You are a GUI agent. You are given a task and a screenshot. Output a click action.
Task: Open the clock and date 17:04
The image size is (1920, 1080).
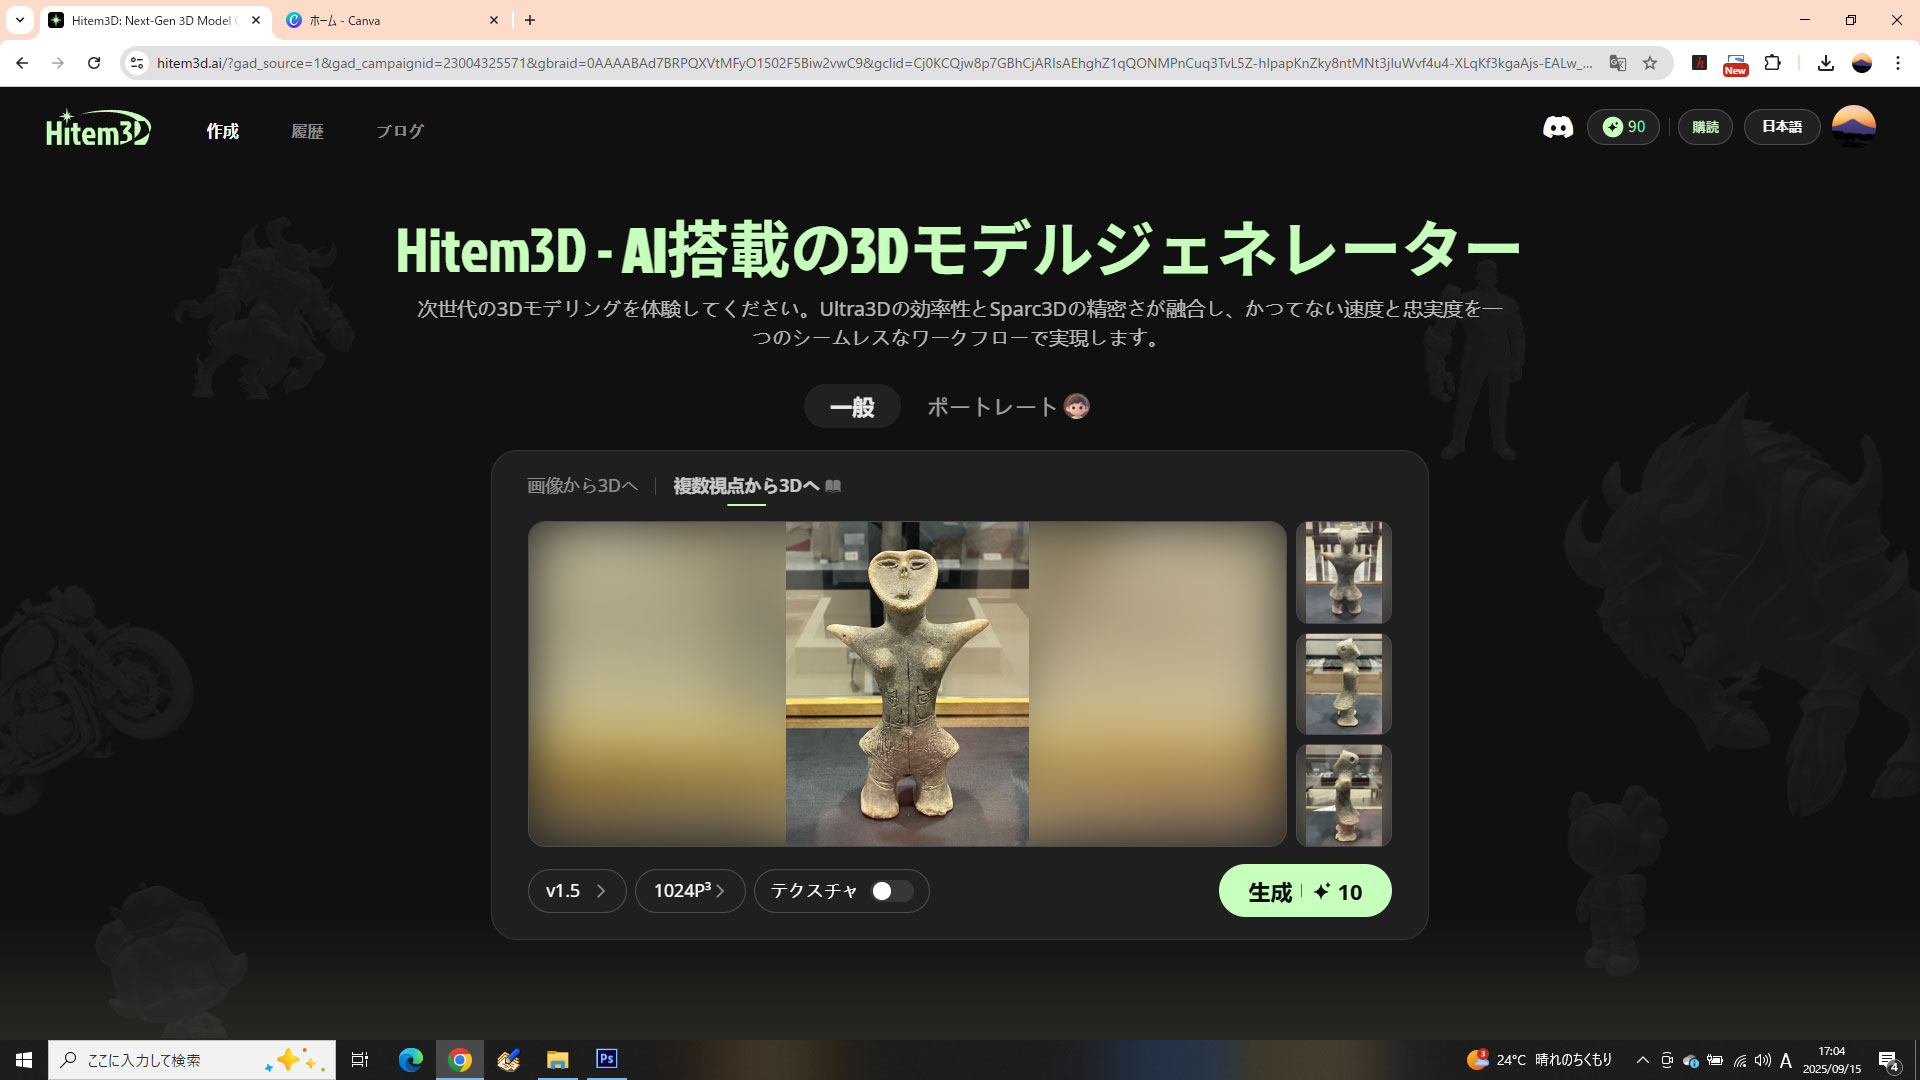click(x=1832, y=1060)
